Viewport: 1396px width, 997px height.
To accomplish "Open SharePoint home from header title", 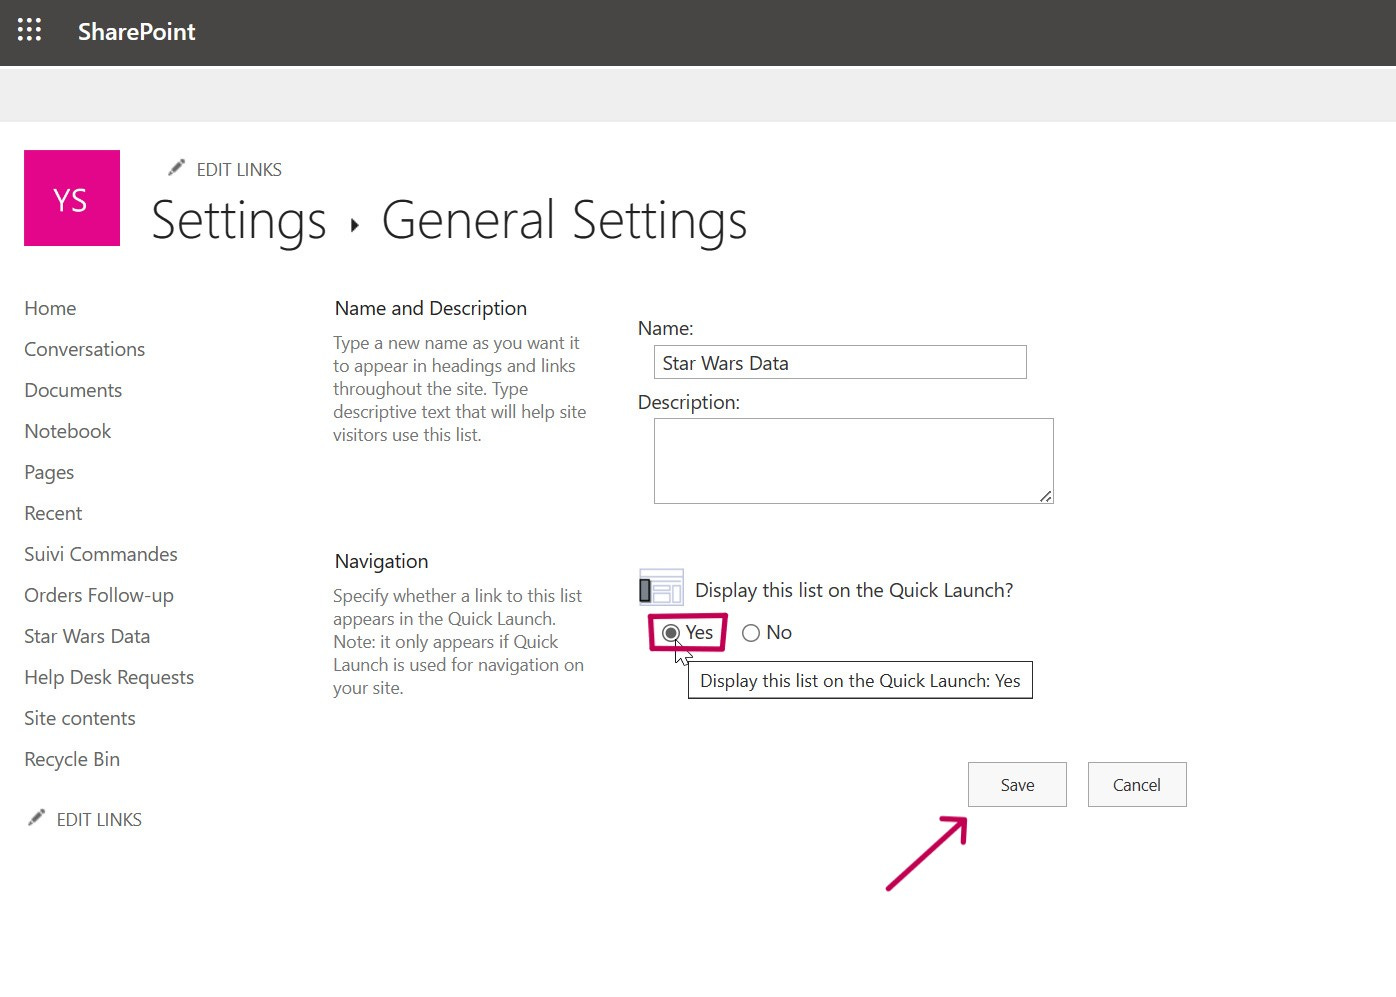I will click(137, 32).
